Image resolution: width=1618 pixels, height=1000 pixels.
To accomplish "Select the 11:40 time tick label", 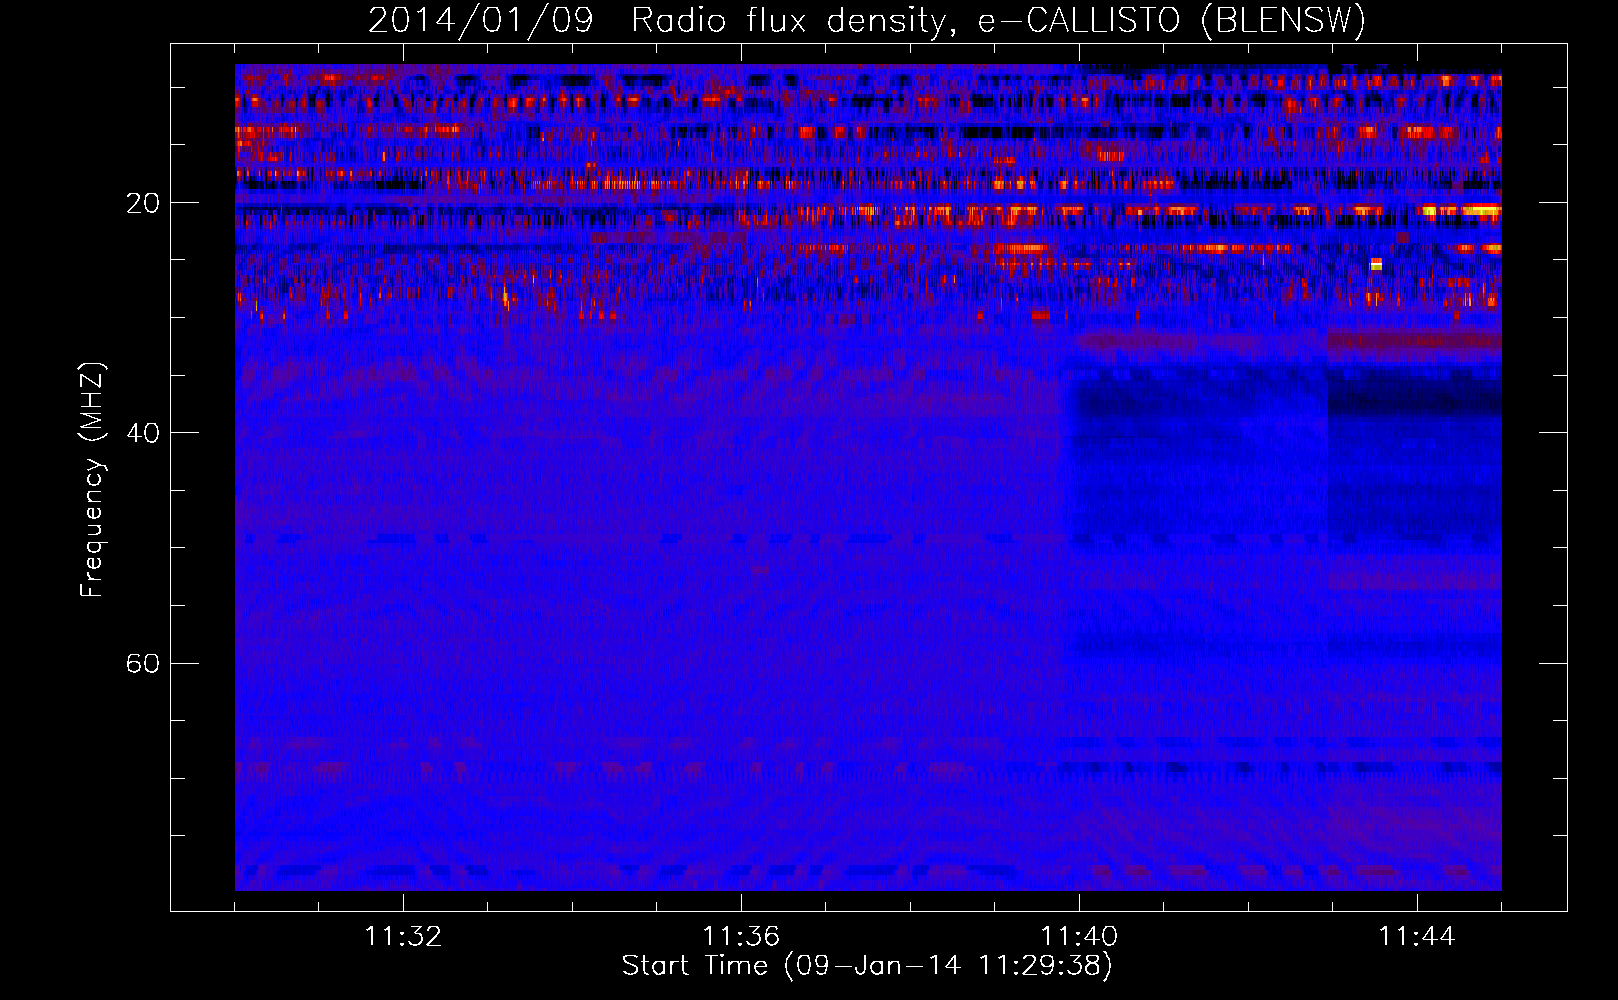I will [x=1079, y=937].
